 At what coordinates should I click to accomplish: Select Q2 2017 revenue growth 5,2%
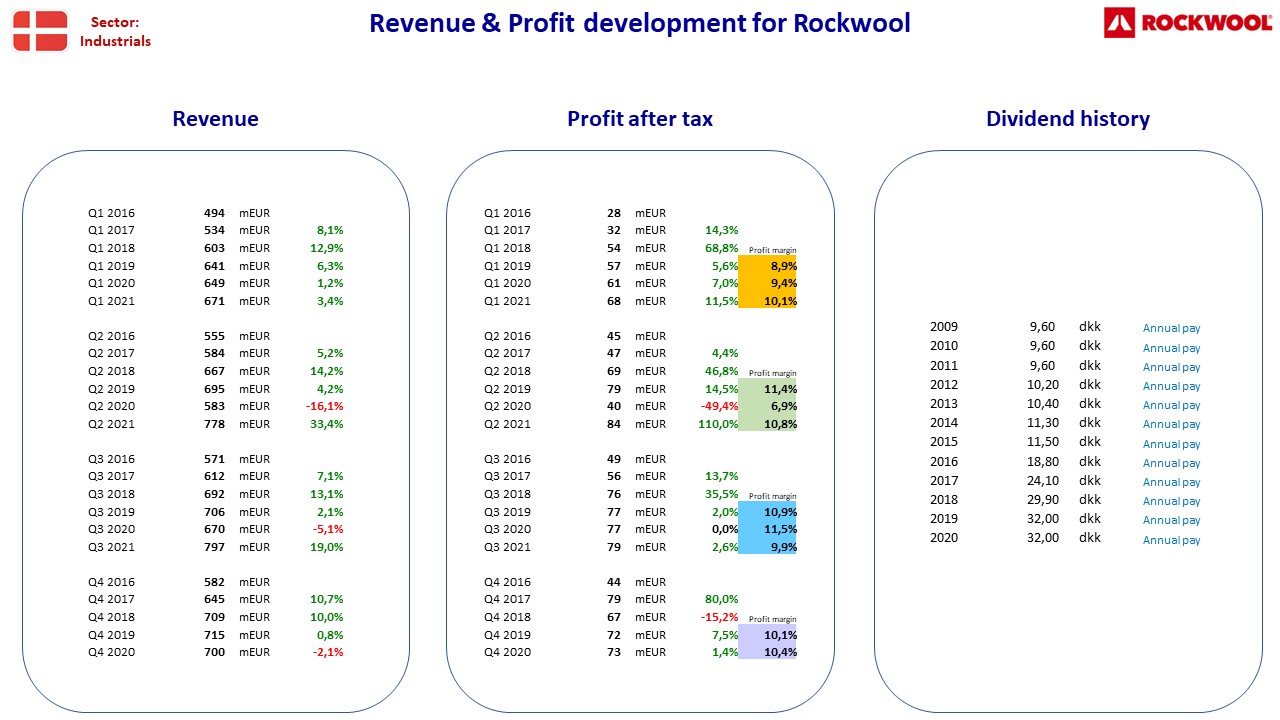(x=330, y=353)
